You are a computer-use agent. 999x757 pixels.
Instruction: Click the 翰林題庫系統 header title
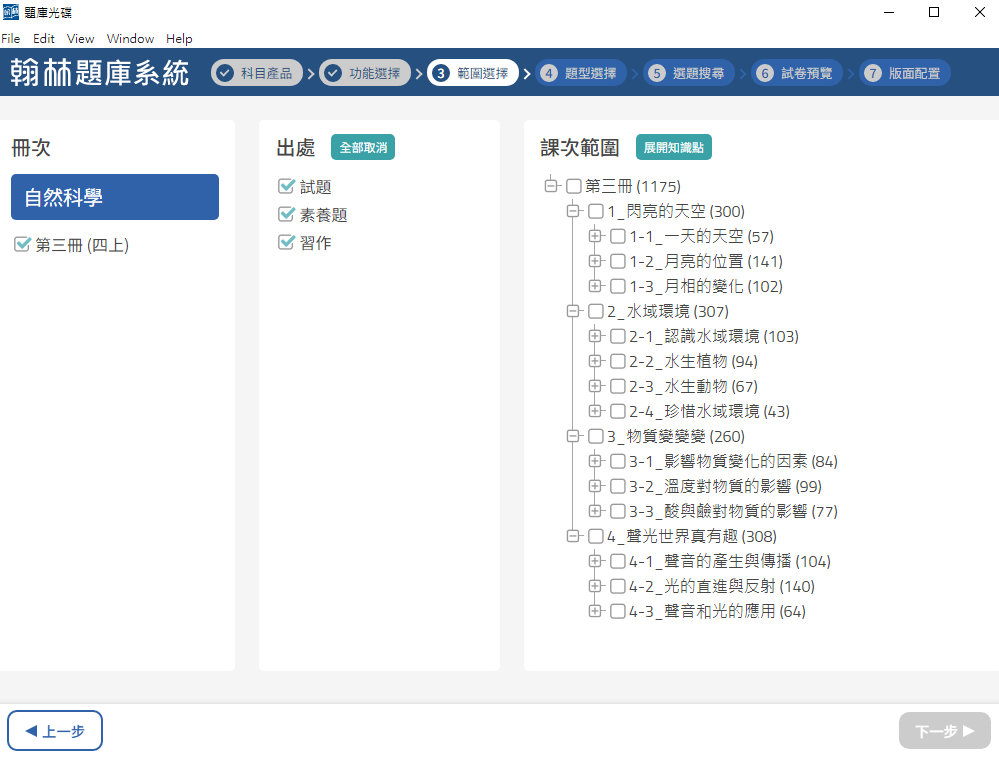click(99, 73)
